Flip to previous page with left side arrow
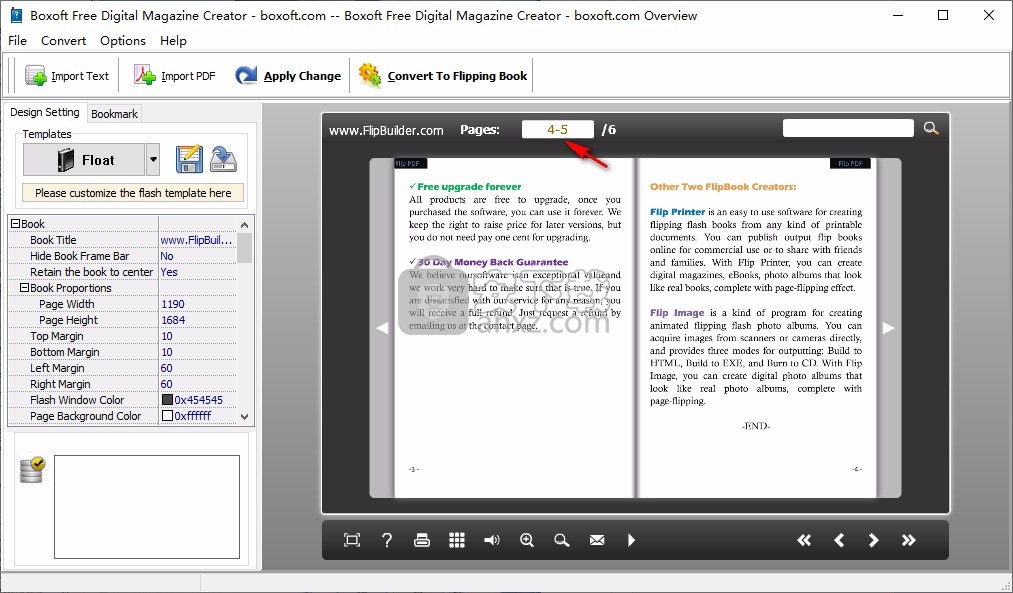The image size is (1013, 593). pos(382,328)
